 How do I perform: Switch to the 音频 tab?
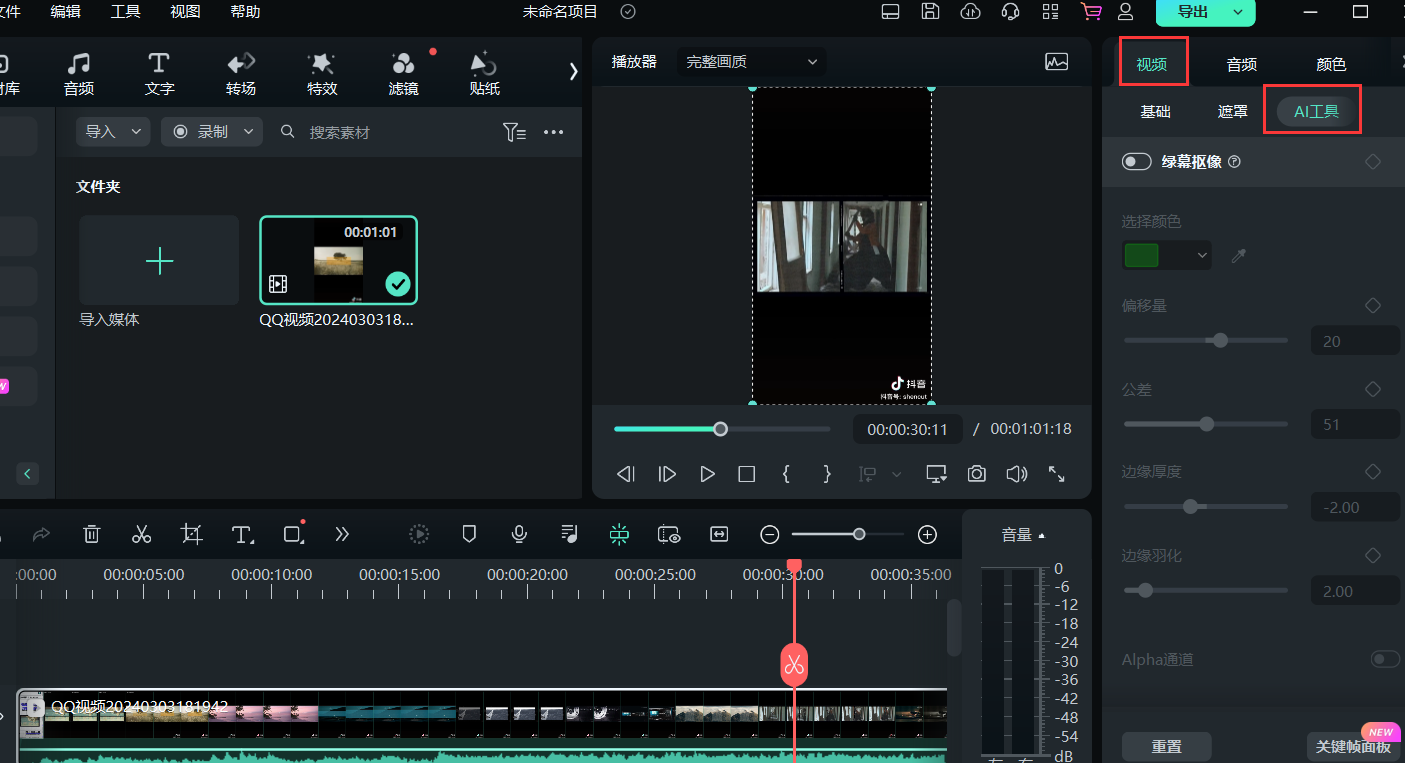coord(1241,64)
